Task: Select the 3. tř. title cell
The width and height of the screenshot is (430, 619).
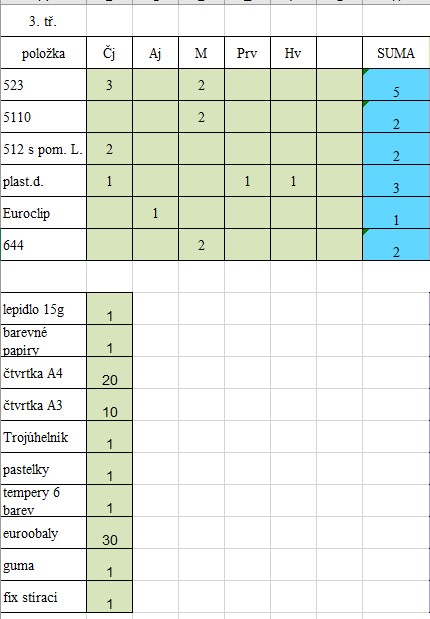Action: 43,21
